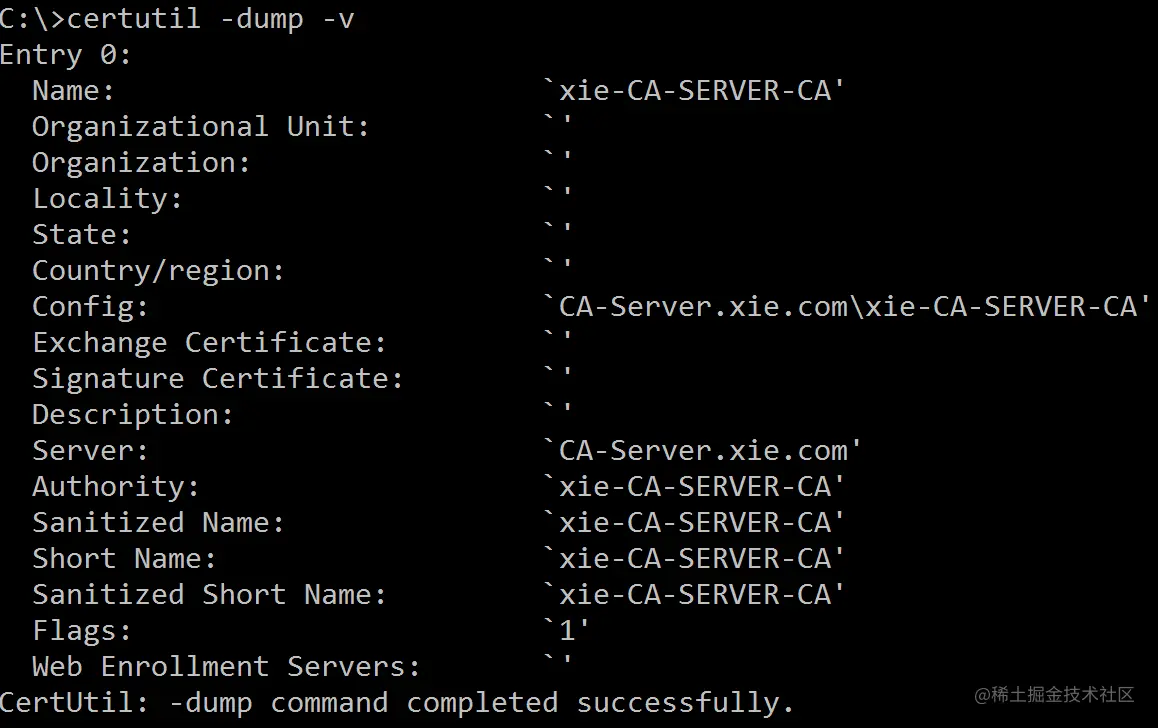Click the Sanitized Name label

(x=158, y=523)
